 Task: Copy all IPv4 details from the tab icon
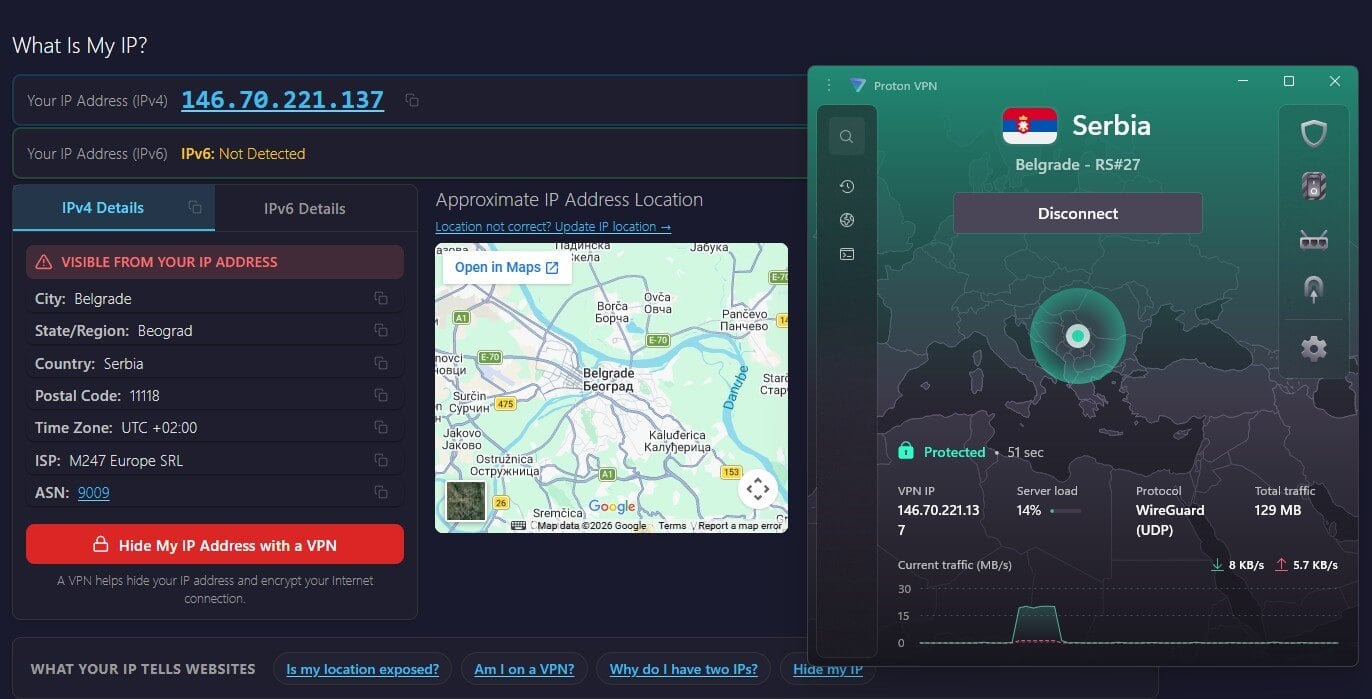(x=195, y=207)
